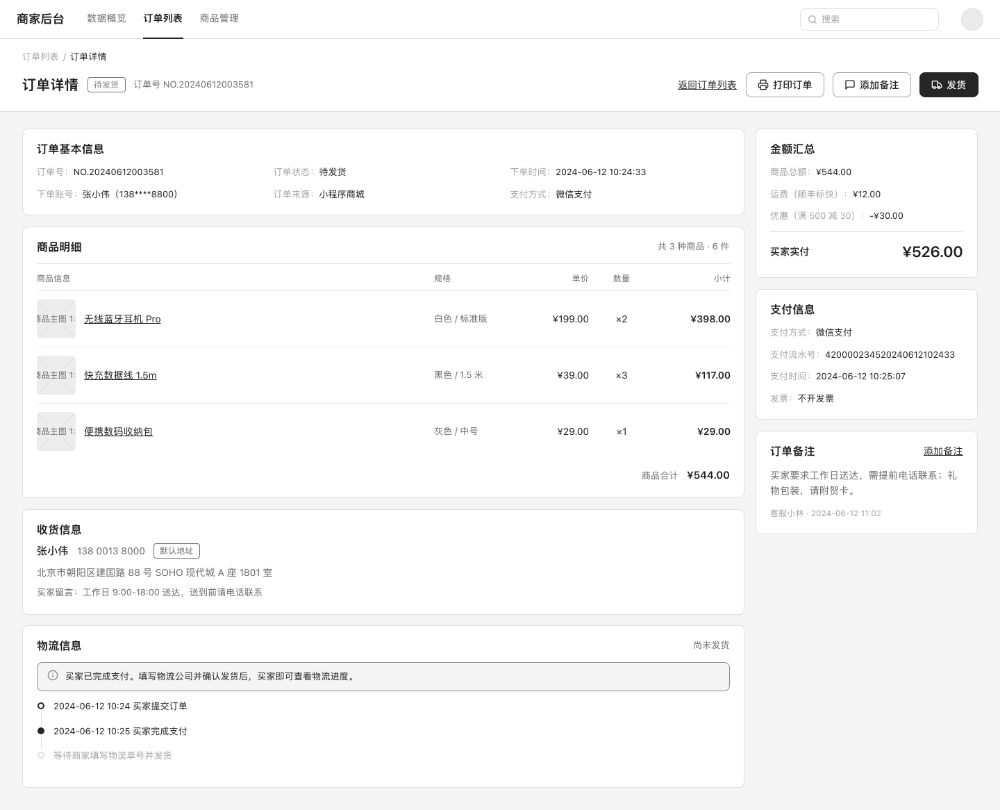Image resolution: width=1000 pixels, height=810 pixels.
Task: Click the printer icon on 打印订单
Action: (763, 85)
